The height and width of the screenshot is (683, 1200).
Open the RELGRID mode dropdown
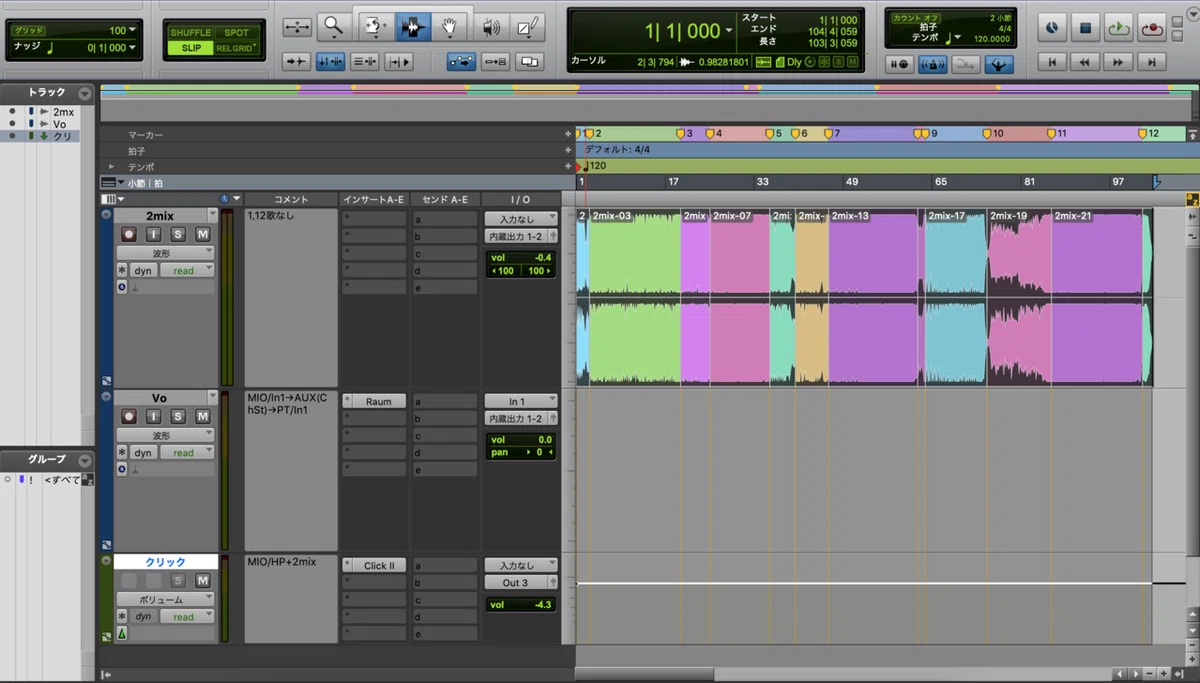238,47
